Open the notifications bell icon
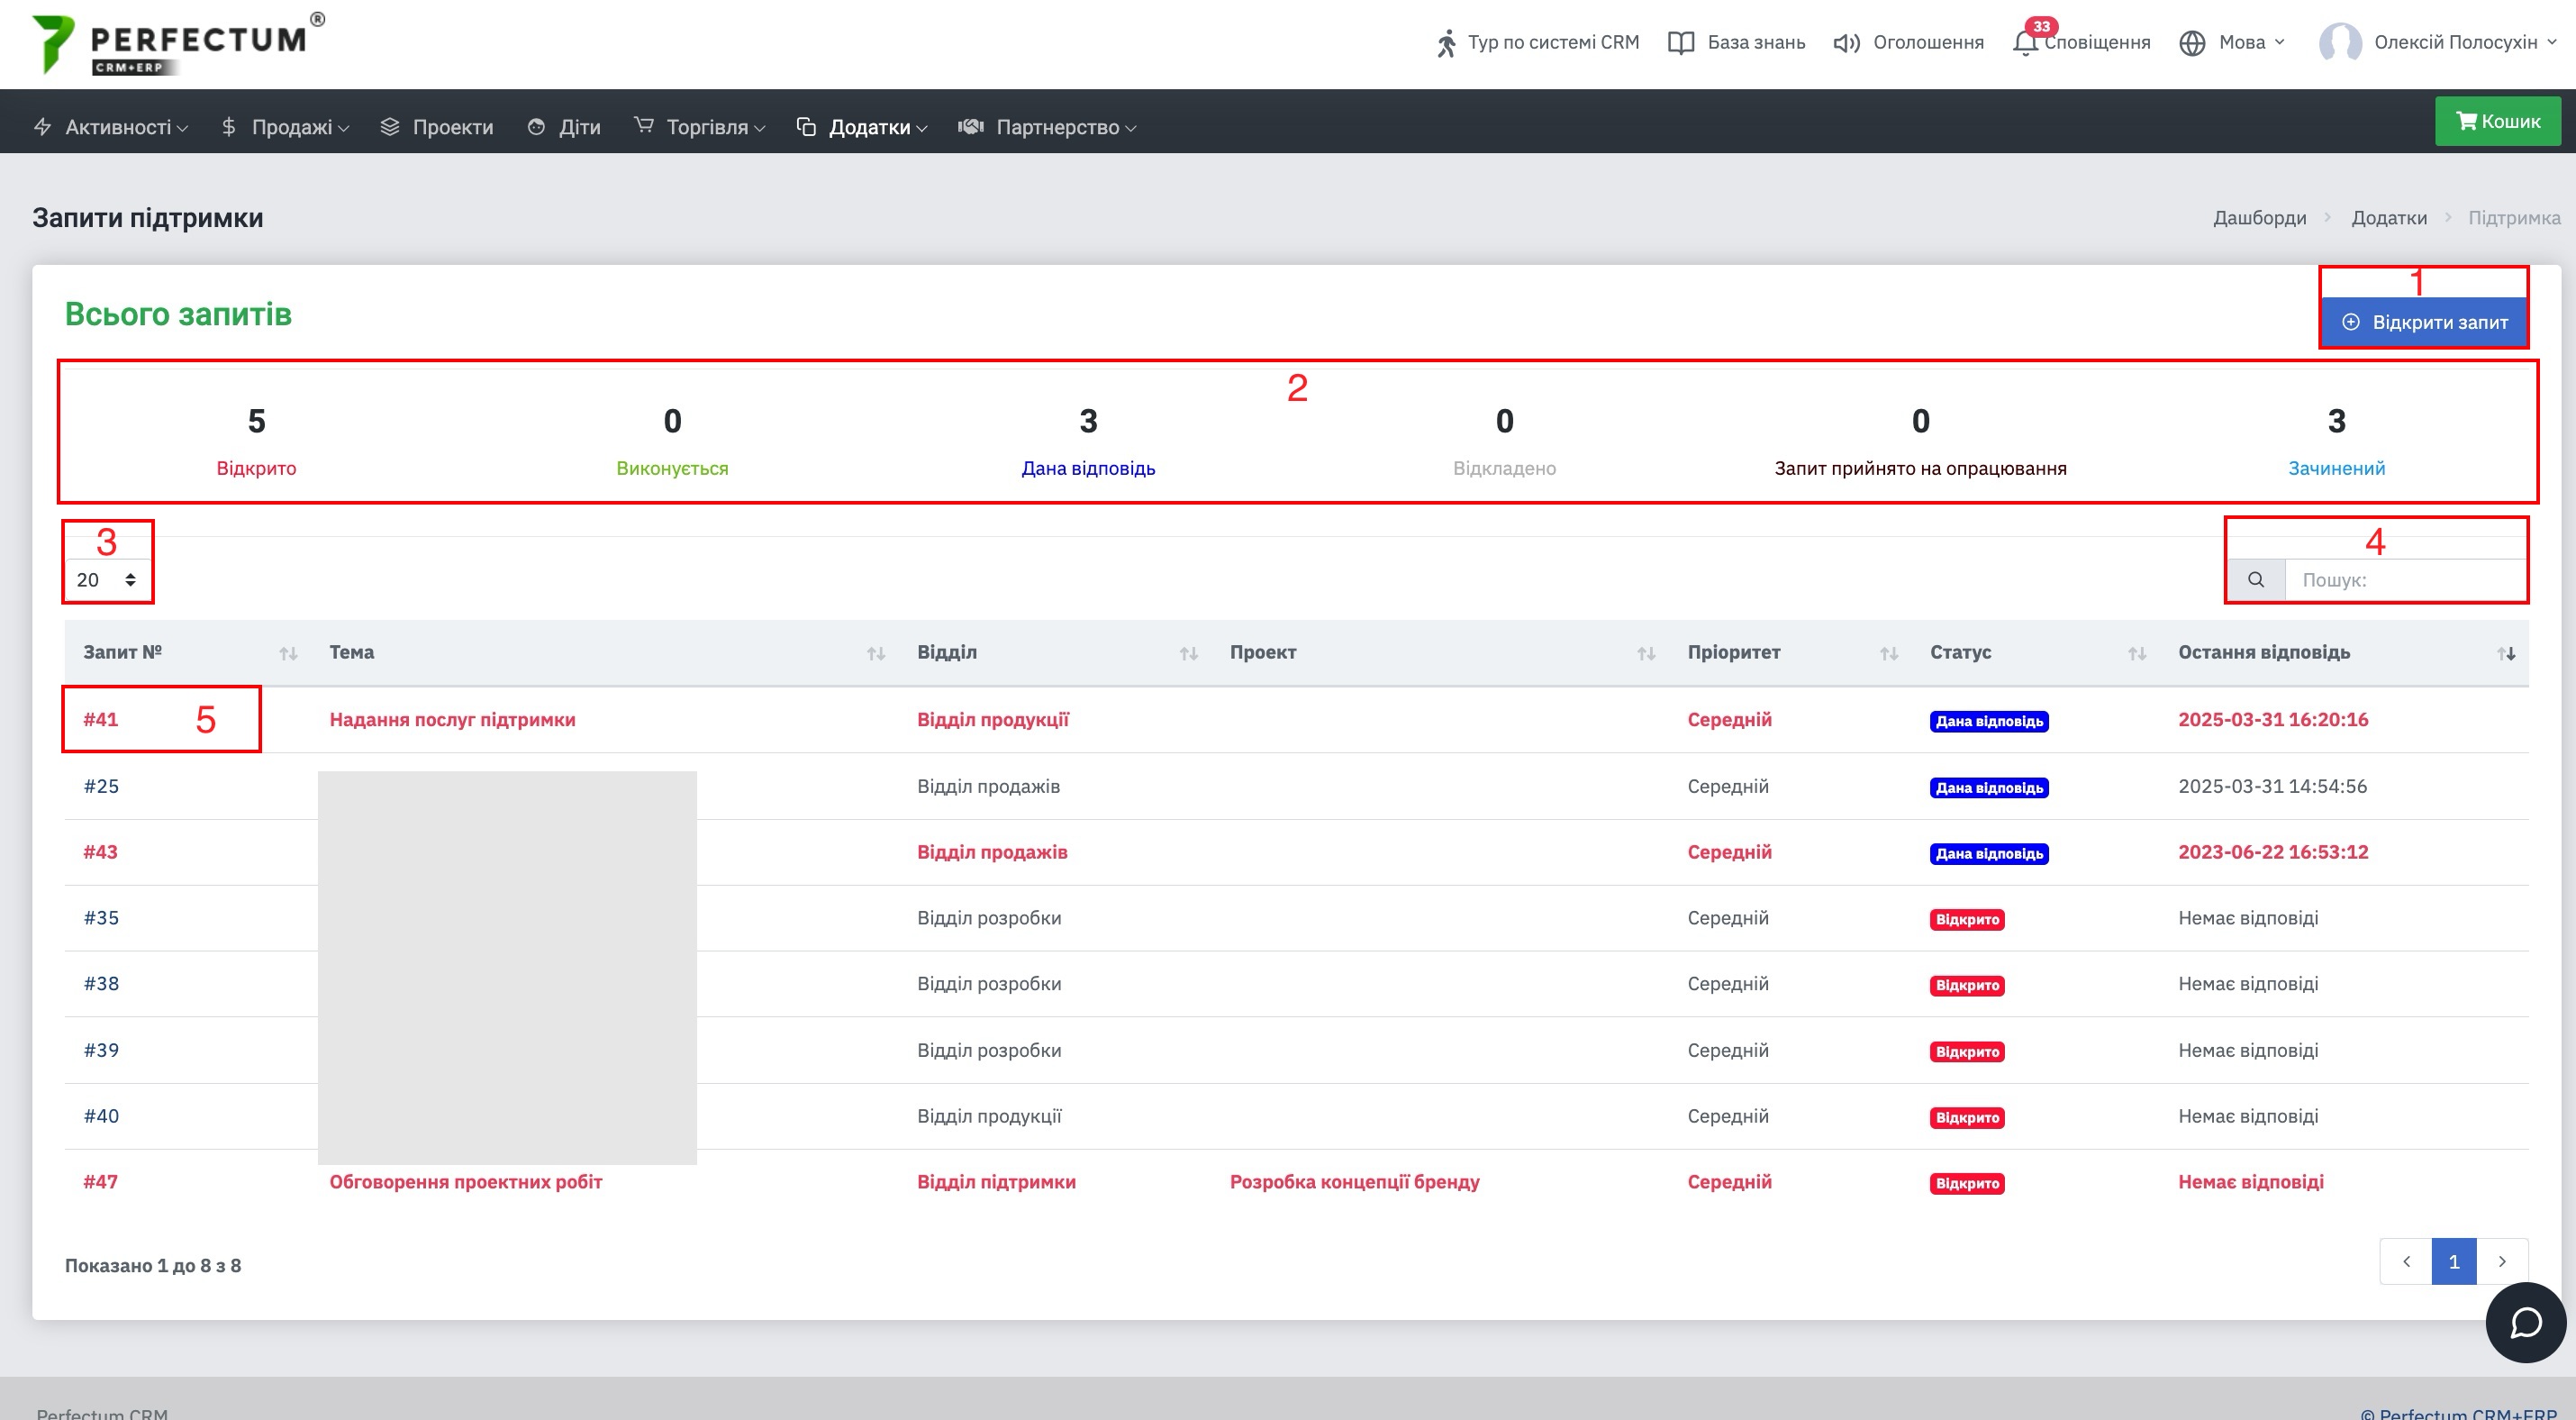This screenshot has width=2576, height=1420. click(2025, 43)
